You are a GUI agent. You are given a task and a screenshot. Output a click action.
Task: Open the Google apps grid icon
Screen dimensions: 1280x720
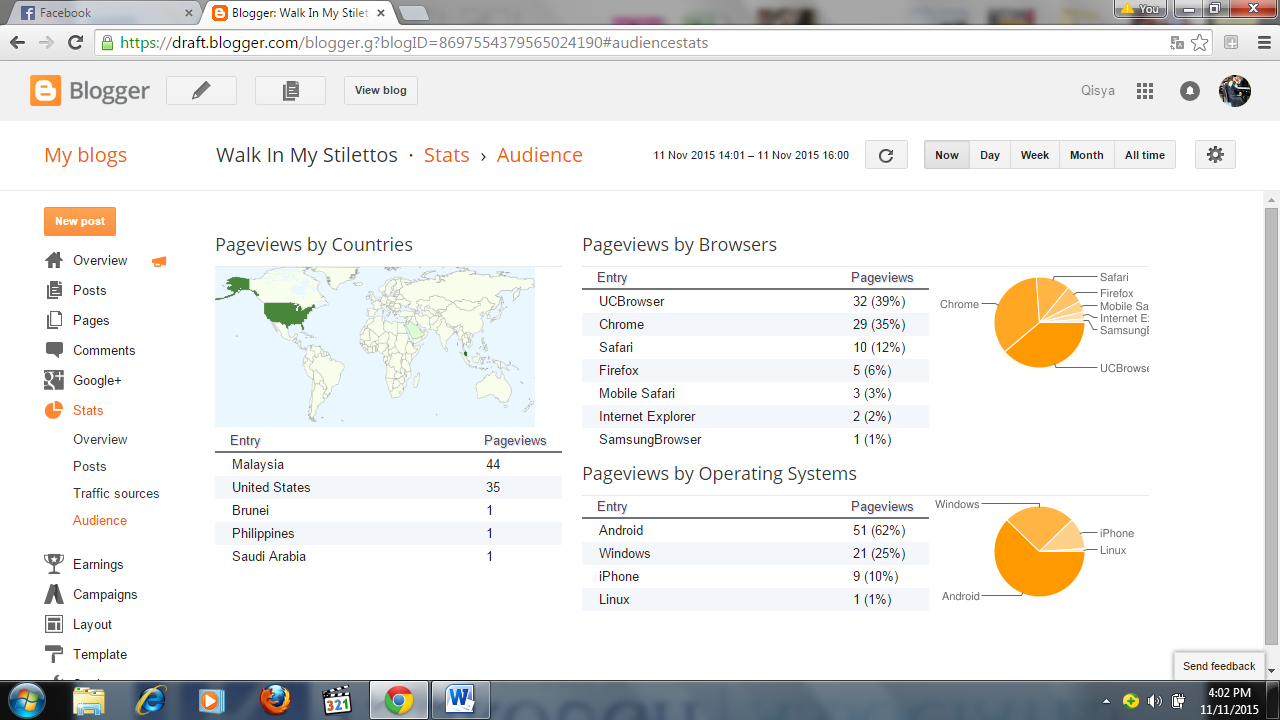pyautogui.click(x=1145, y=91)
